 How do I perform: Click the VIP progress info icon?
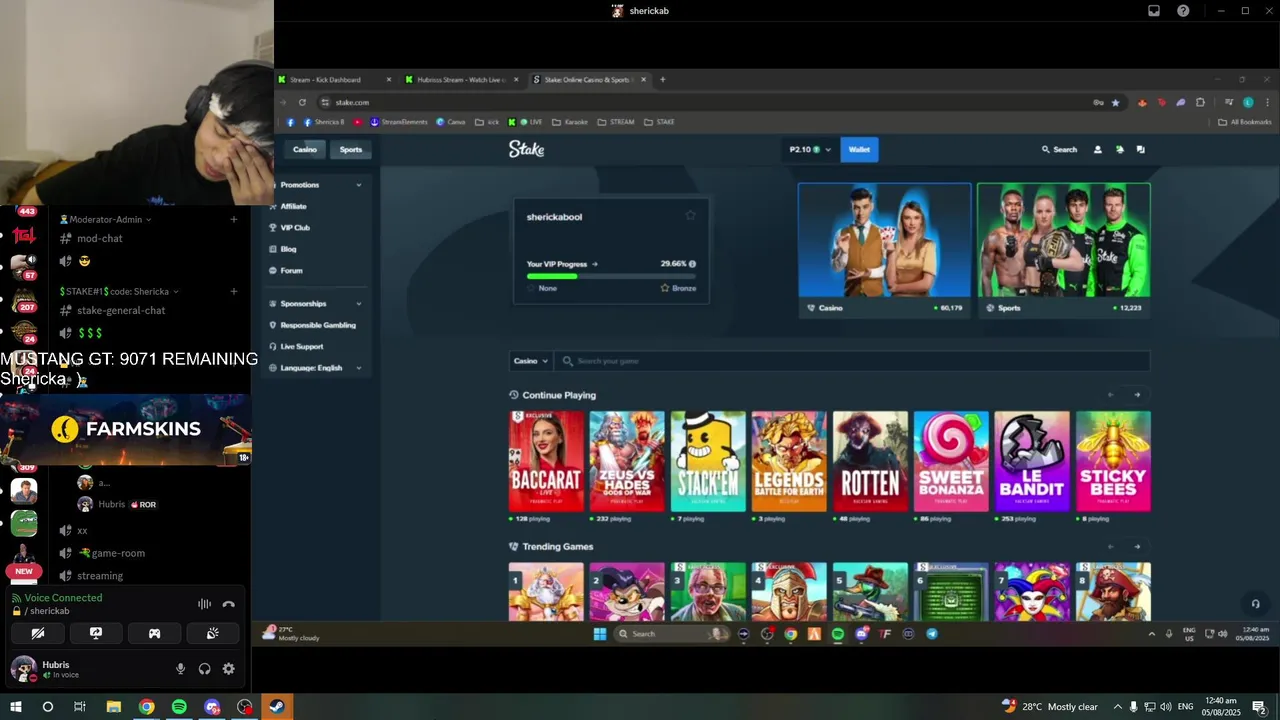[x=692, y=264]
